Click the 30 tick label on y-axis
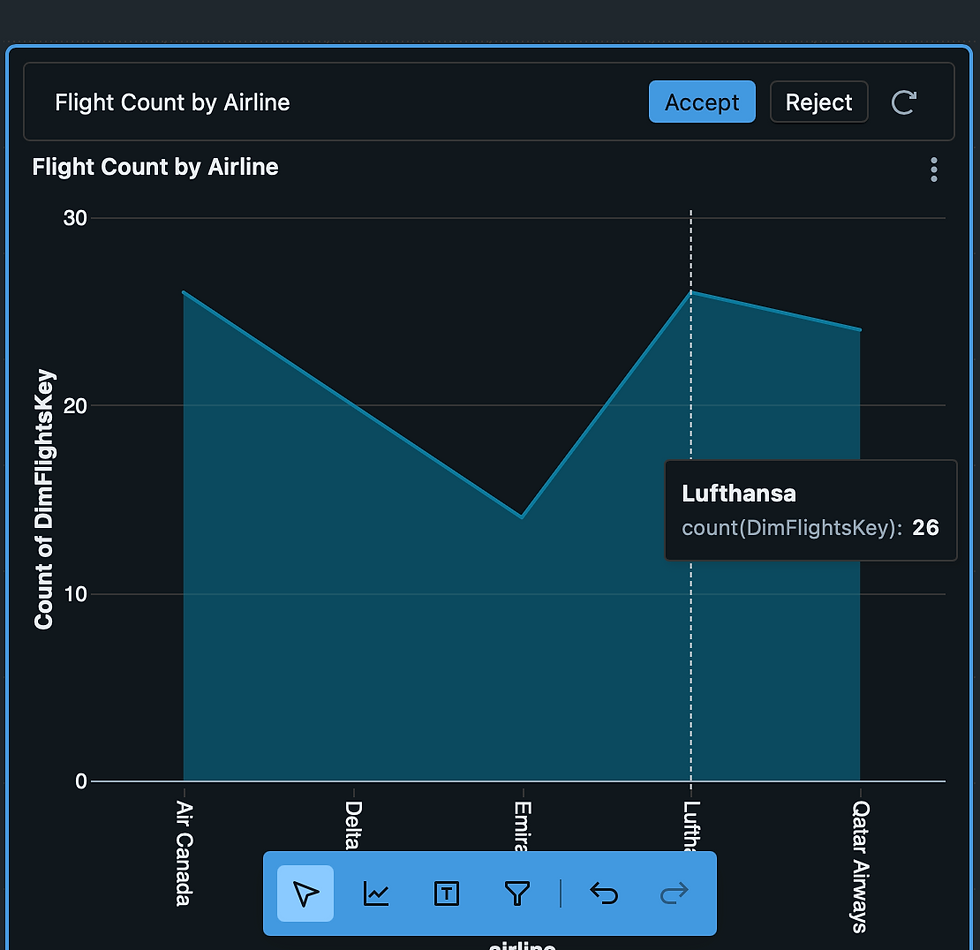The width and height of the screenshot is (980, 950). (76, 218)
